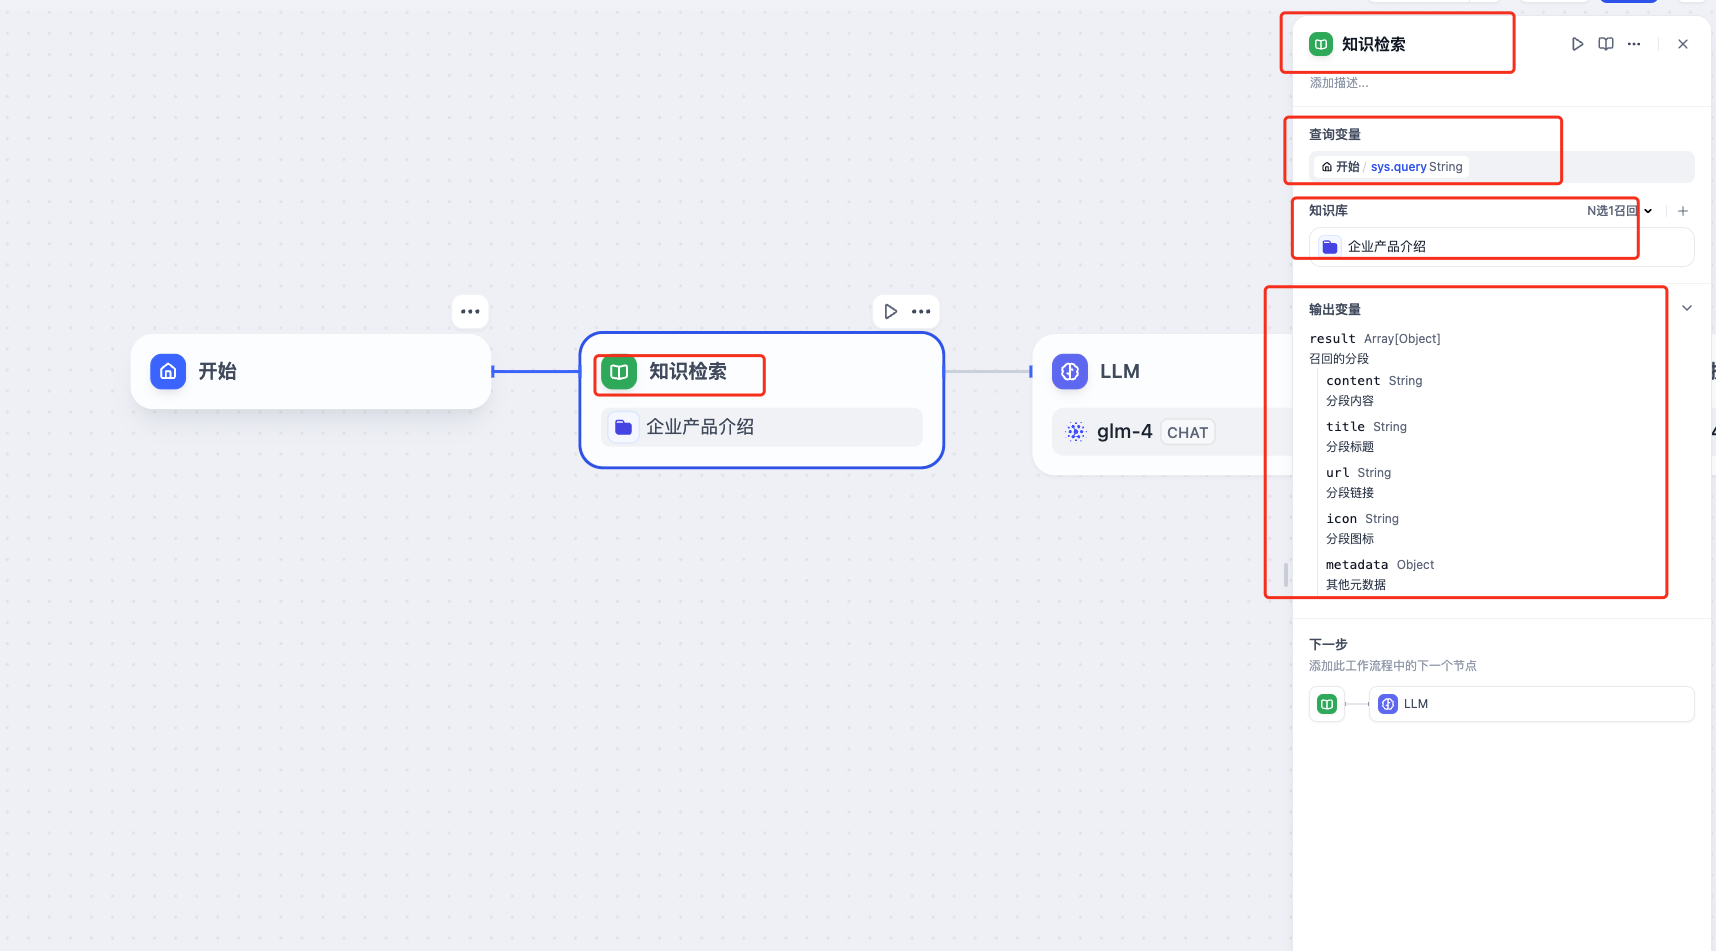Image resolution: width=1716 pixels, height=951 pixels.
Task: Close the knowledge retrieval panel
Action: pos(1683,44)
